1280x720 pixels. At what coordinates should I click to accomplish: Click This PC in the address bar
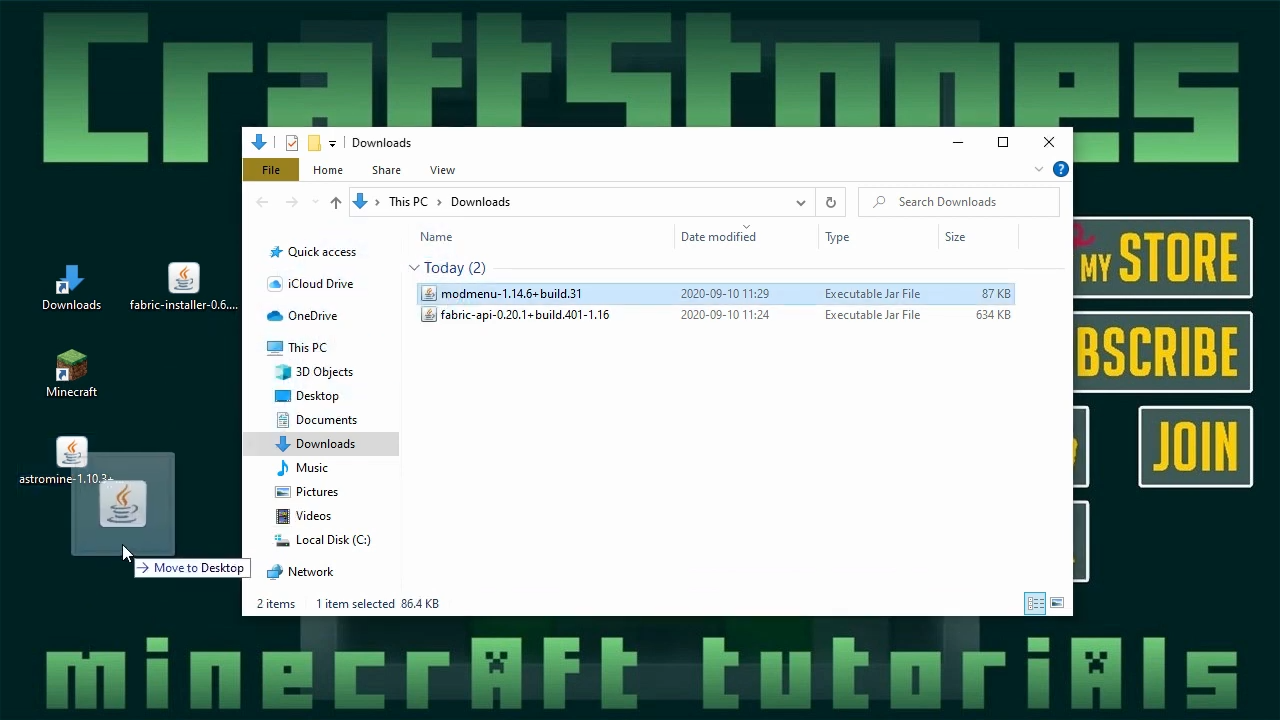point(408,202)
